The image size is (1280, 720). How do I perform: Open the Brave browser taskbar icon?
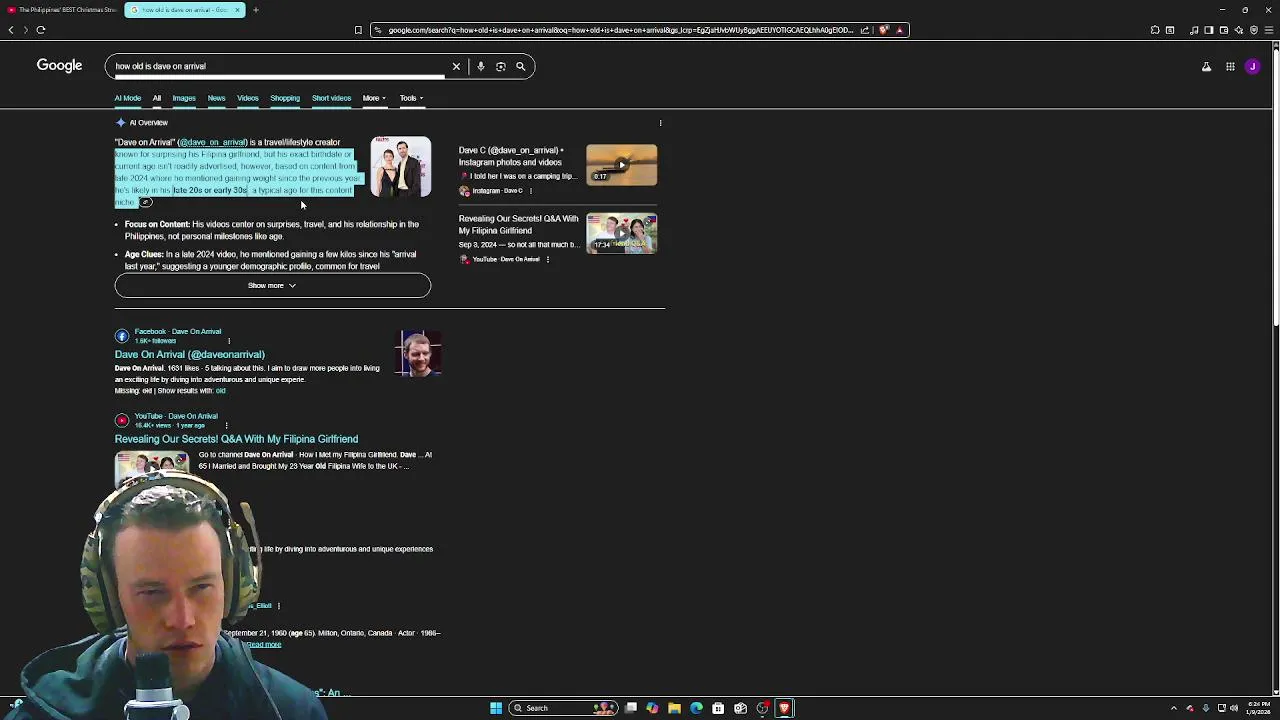[x=784, y=708]
